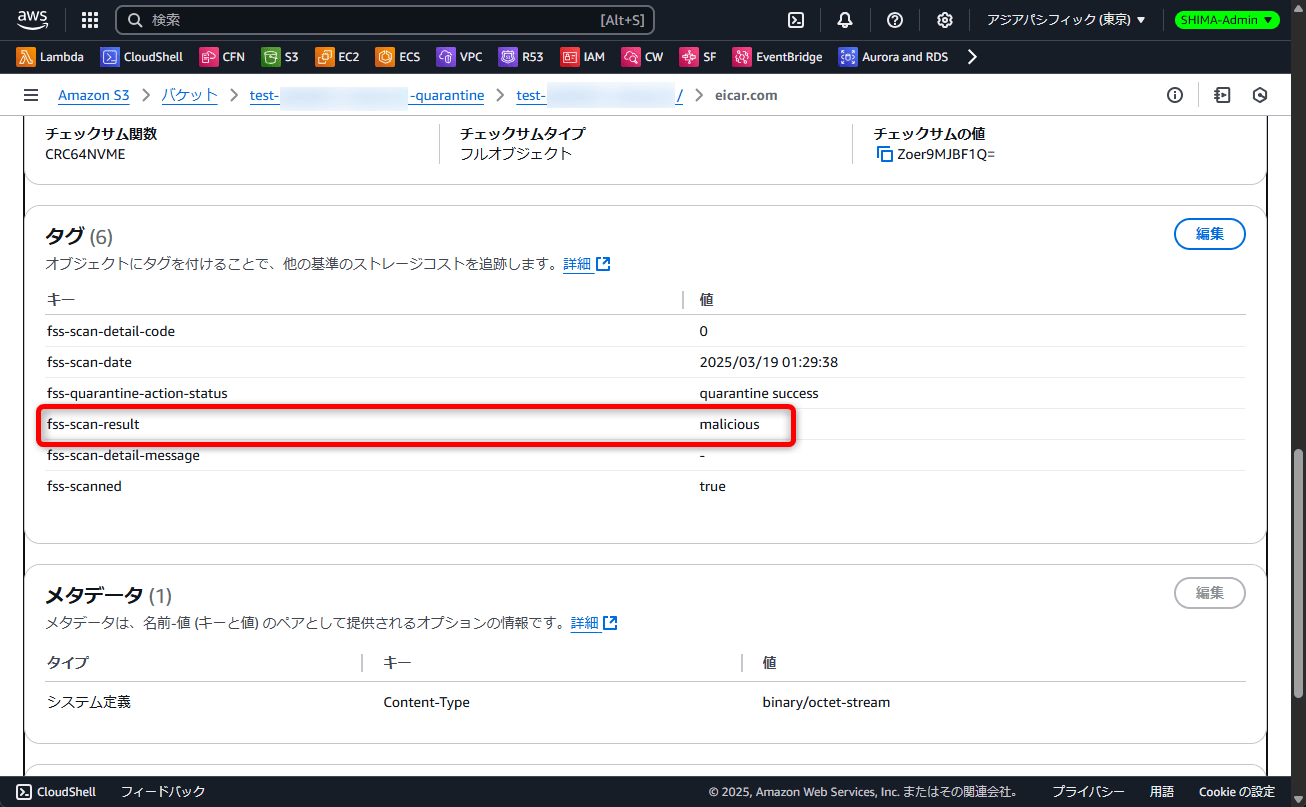Open EC2 shortcut in favorites bar

(x=337, y=57)
